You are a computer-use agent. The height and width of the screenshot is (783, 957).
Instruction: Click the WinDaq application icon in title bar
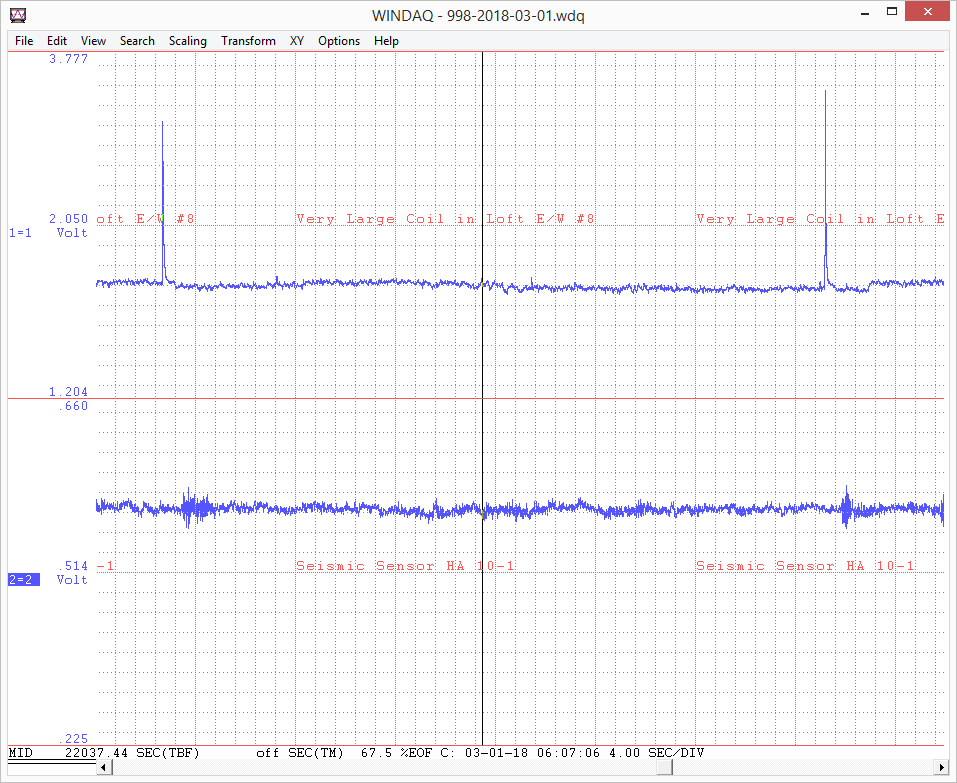click(x=17, y=15)
